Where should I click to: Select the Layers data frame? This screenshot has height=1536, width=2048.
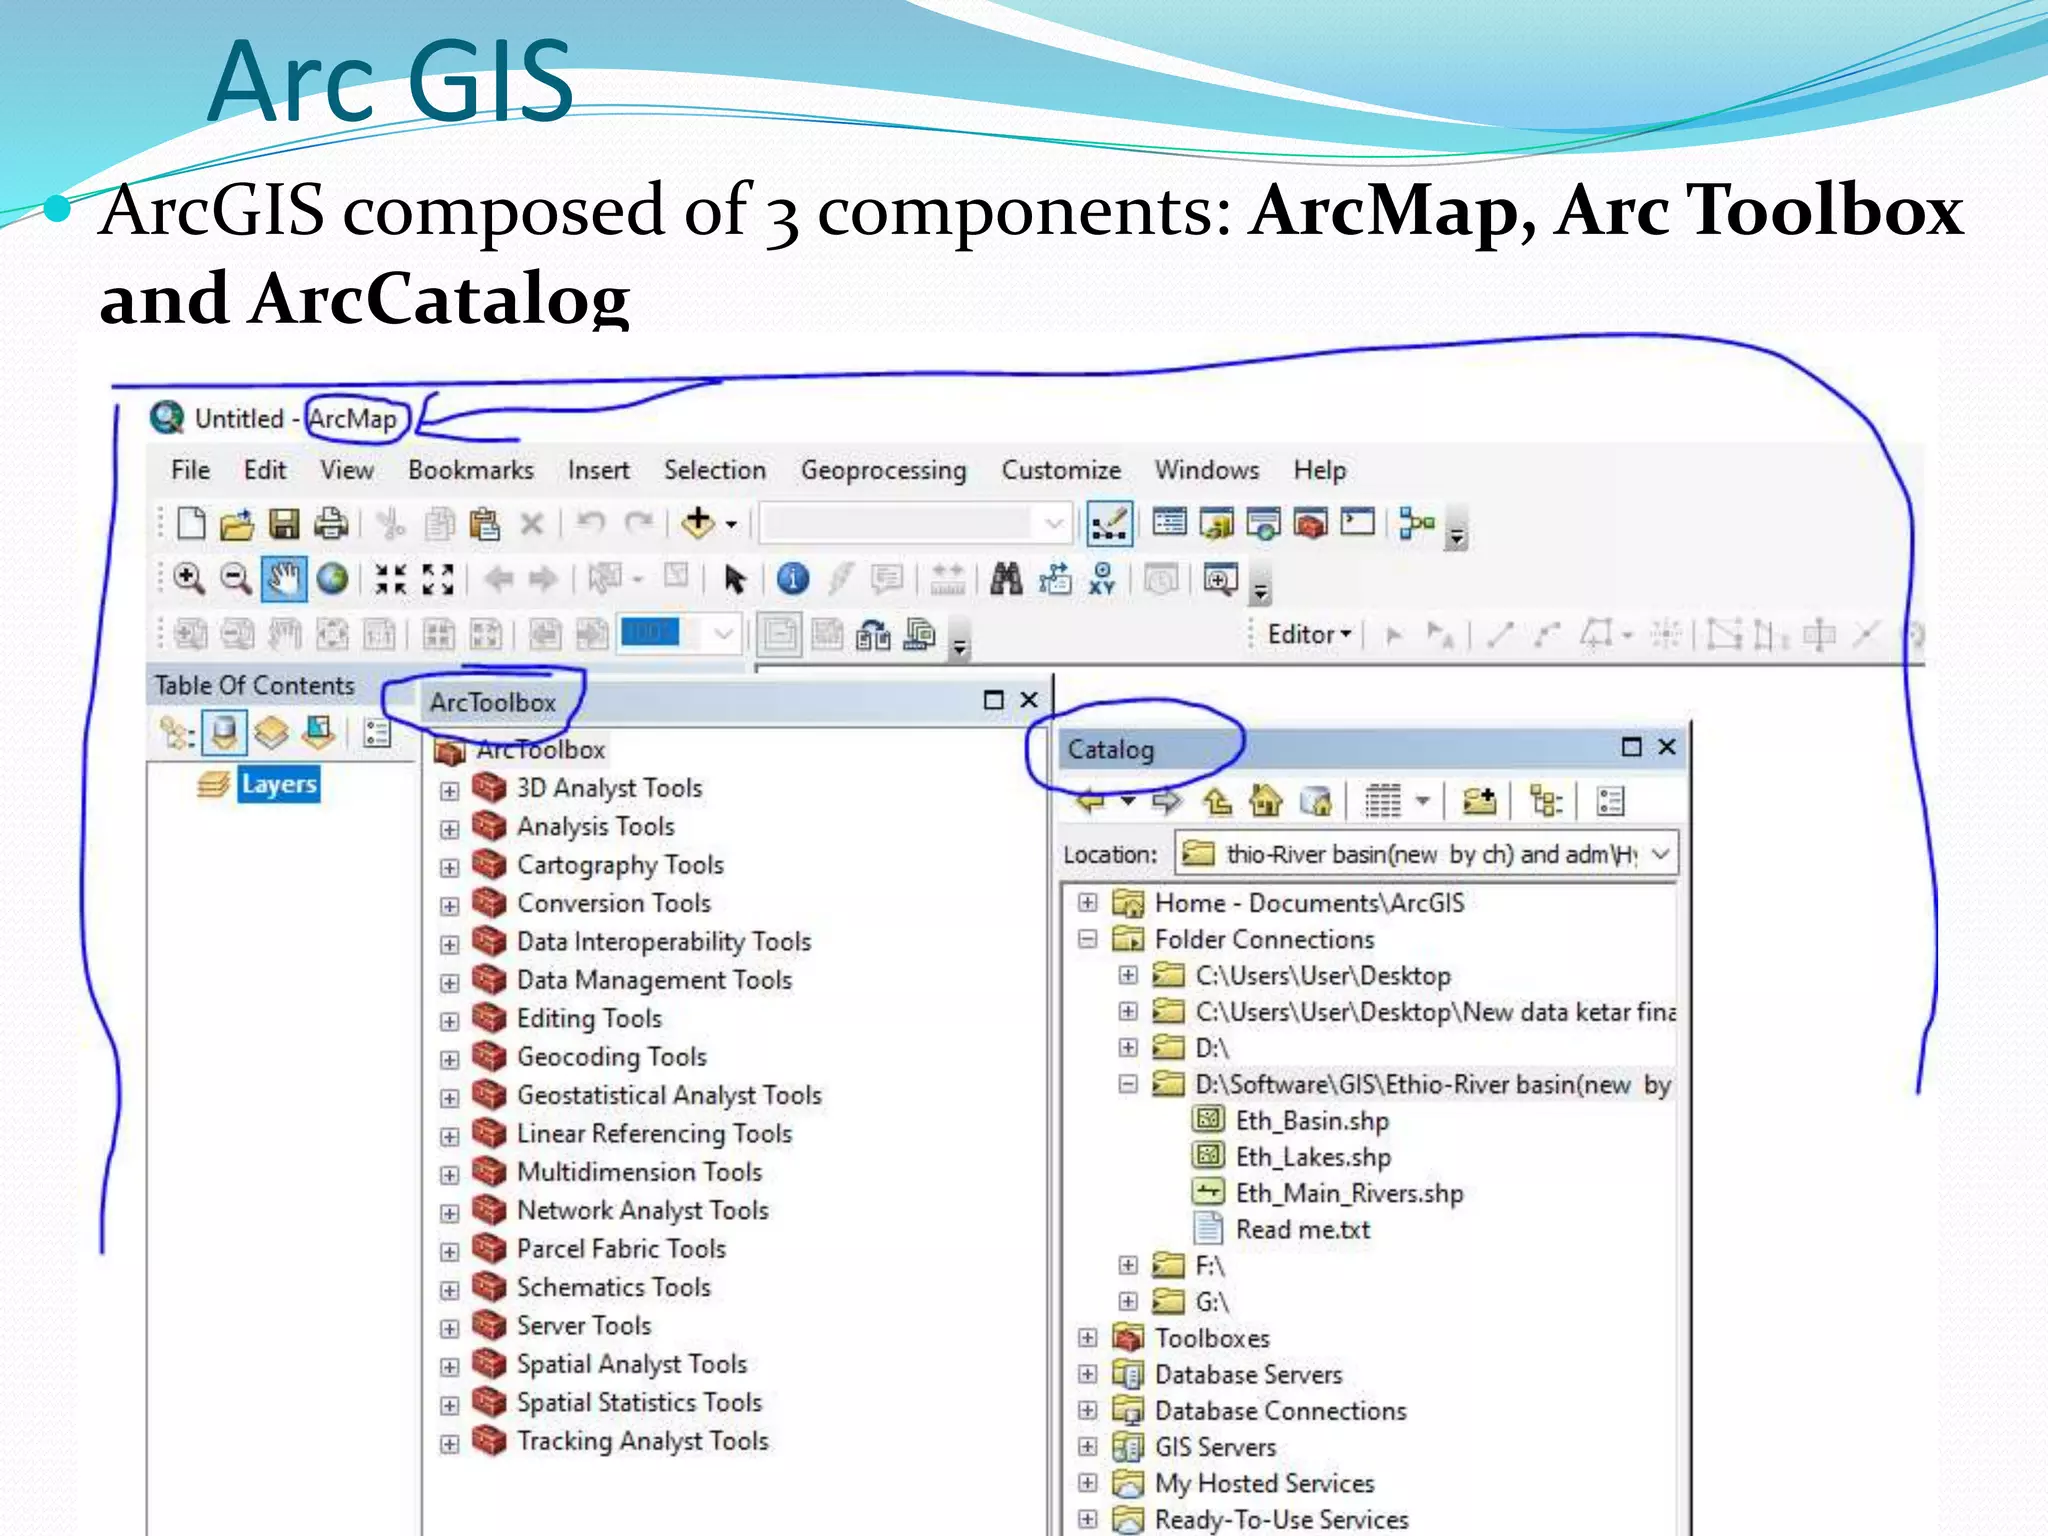[x=279, y=785]
